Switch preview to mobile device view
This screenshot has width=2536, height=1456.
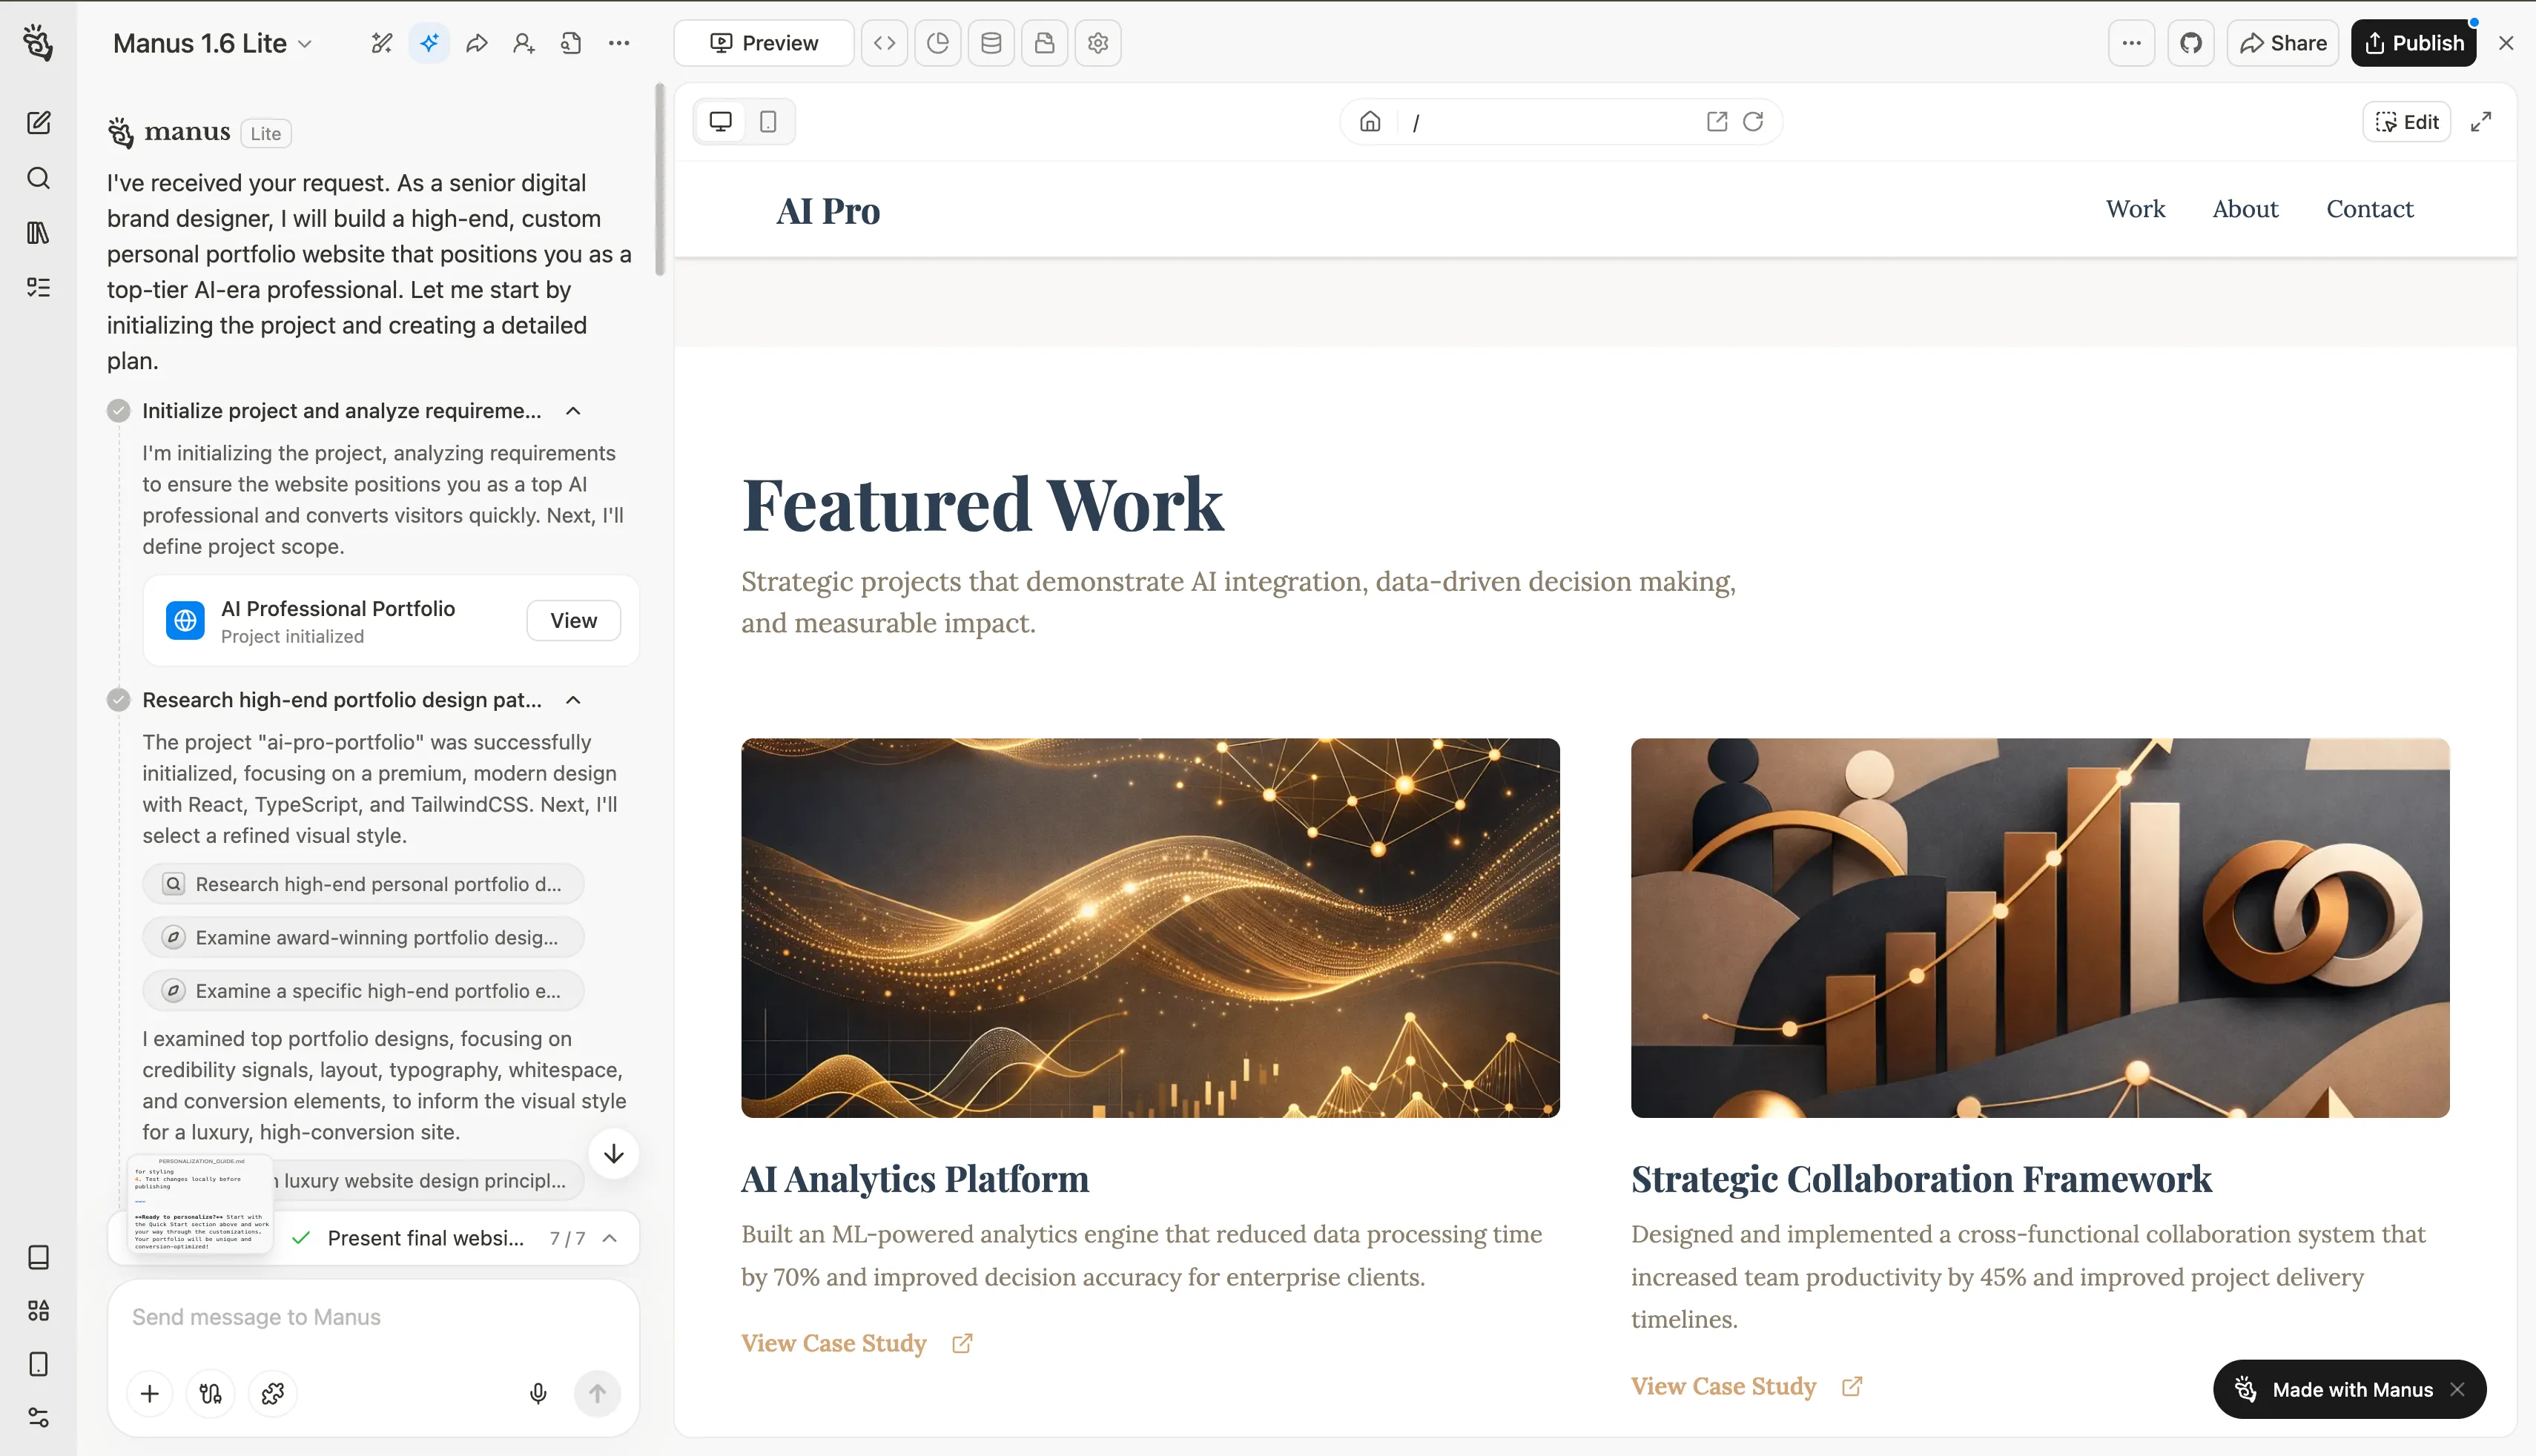[768, 121]
